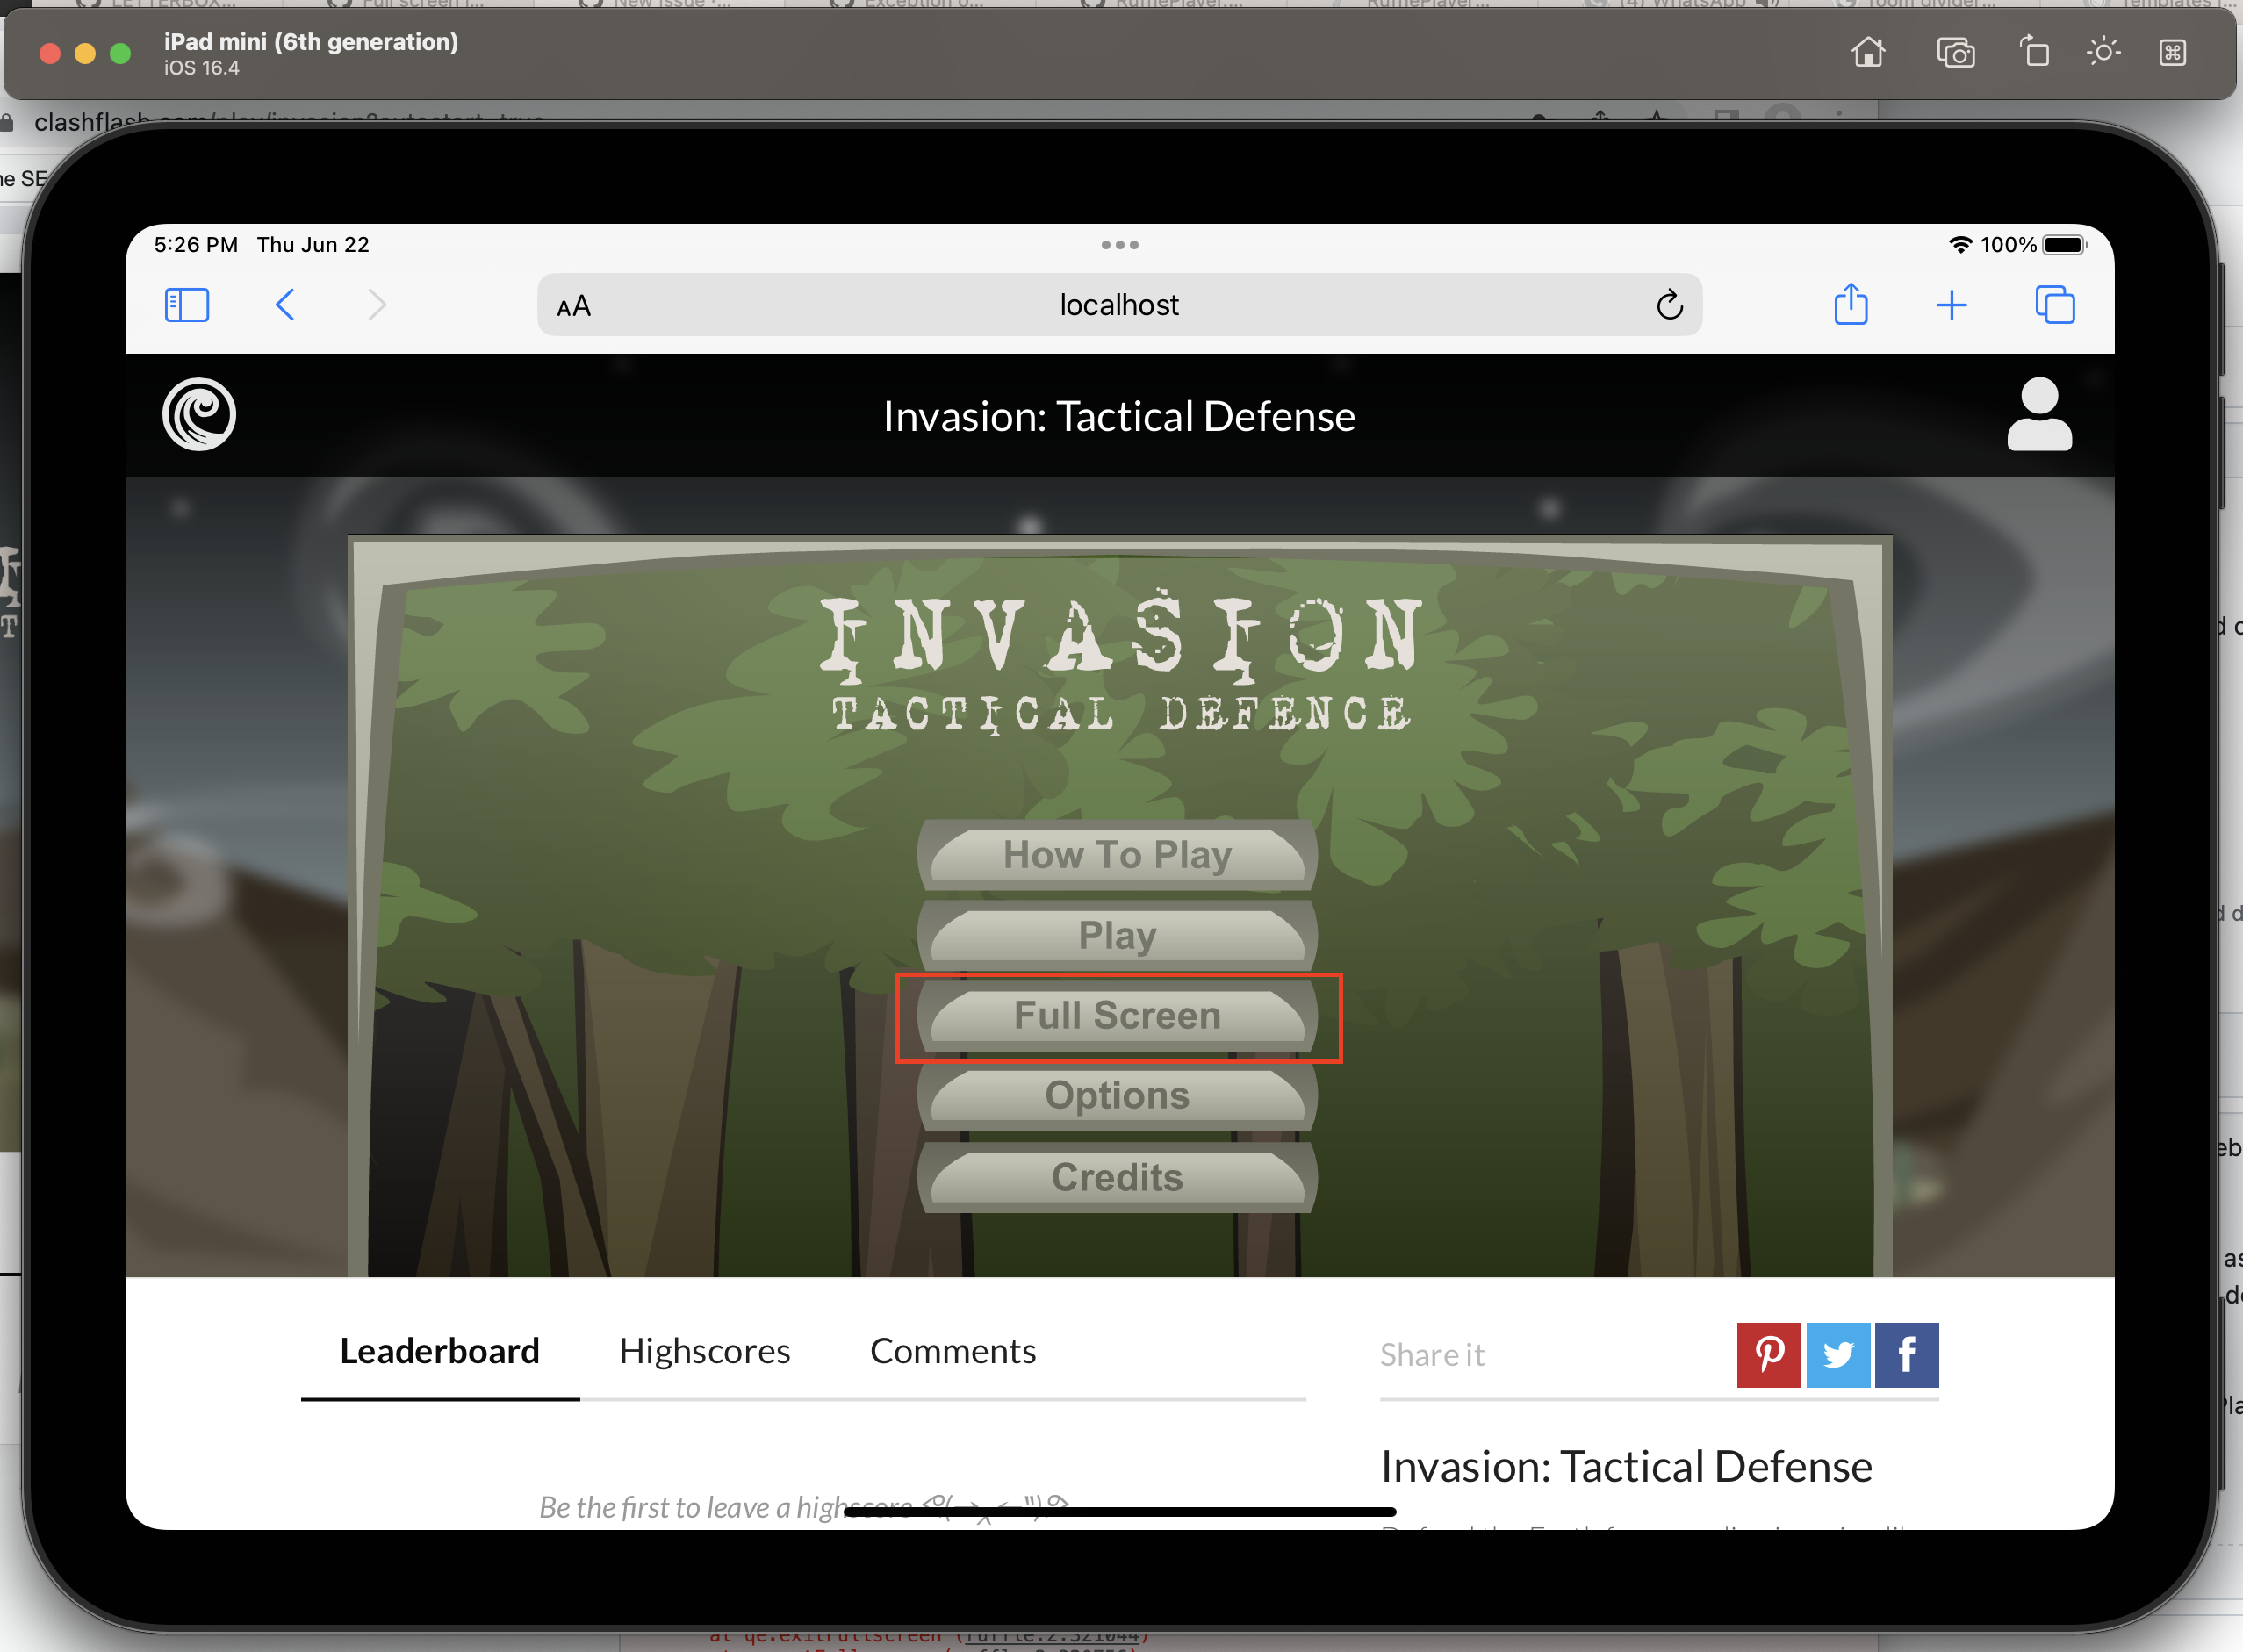This screenshot has height=1652, width=2243.
Task: Show the tab overview
Action: pyautogui.click(x=2052, y=305)
